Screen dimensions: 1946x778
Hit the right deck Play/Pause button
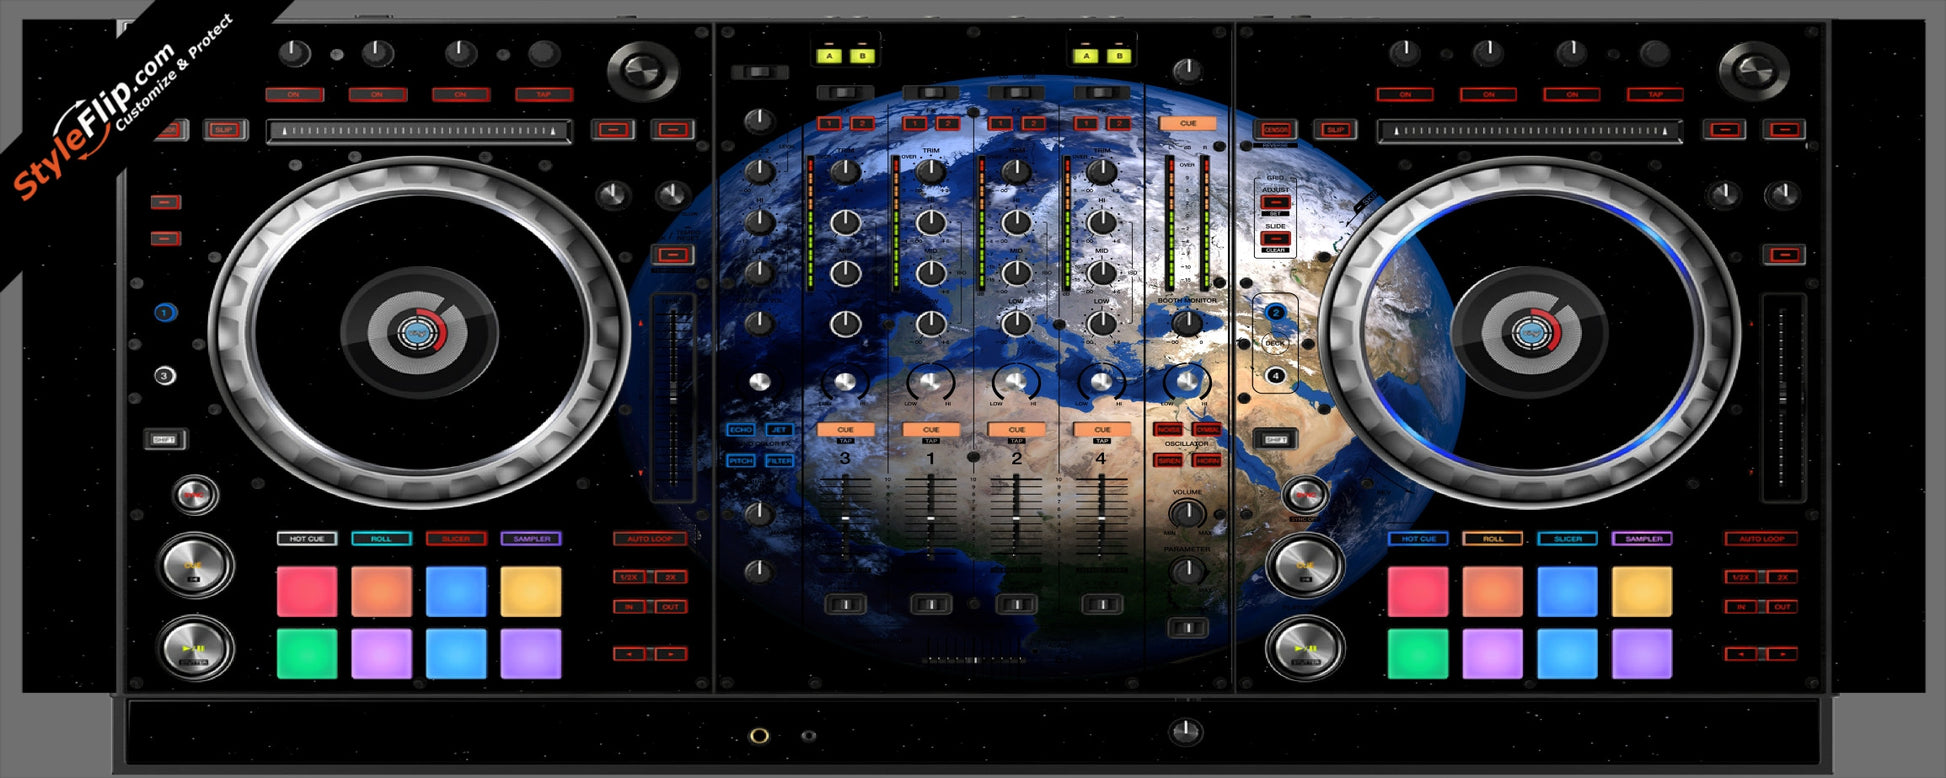tap(1304, 647)
